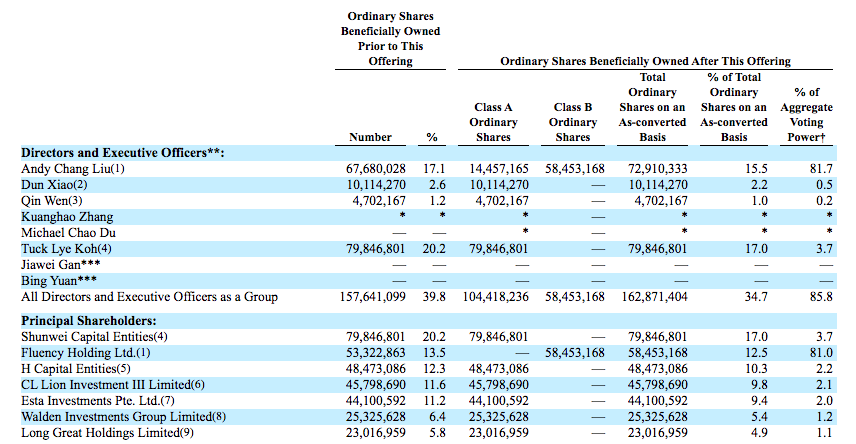Click Walden Investments Group Limited row label

coord(112,417)
